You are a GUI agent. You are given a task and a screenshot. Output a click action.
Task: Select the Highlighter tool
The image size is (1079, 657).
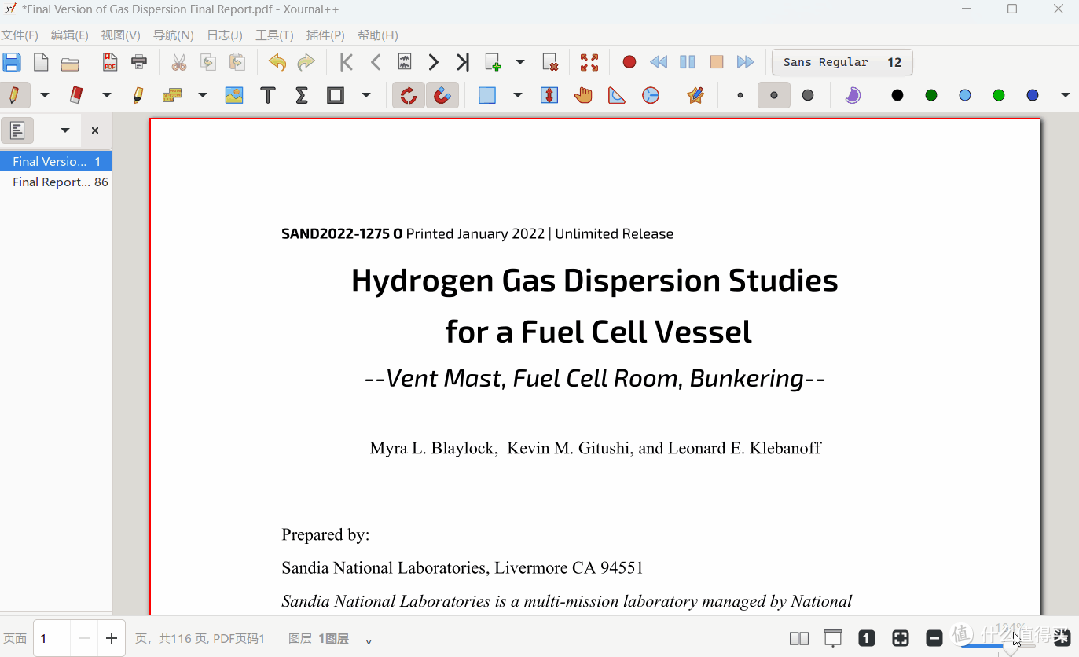(x=138, y=95)
